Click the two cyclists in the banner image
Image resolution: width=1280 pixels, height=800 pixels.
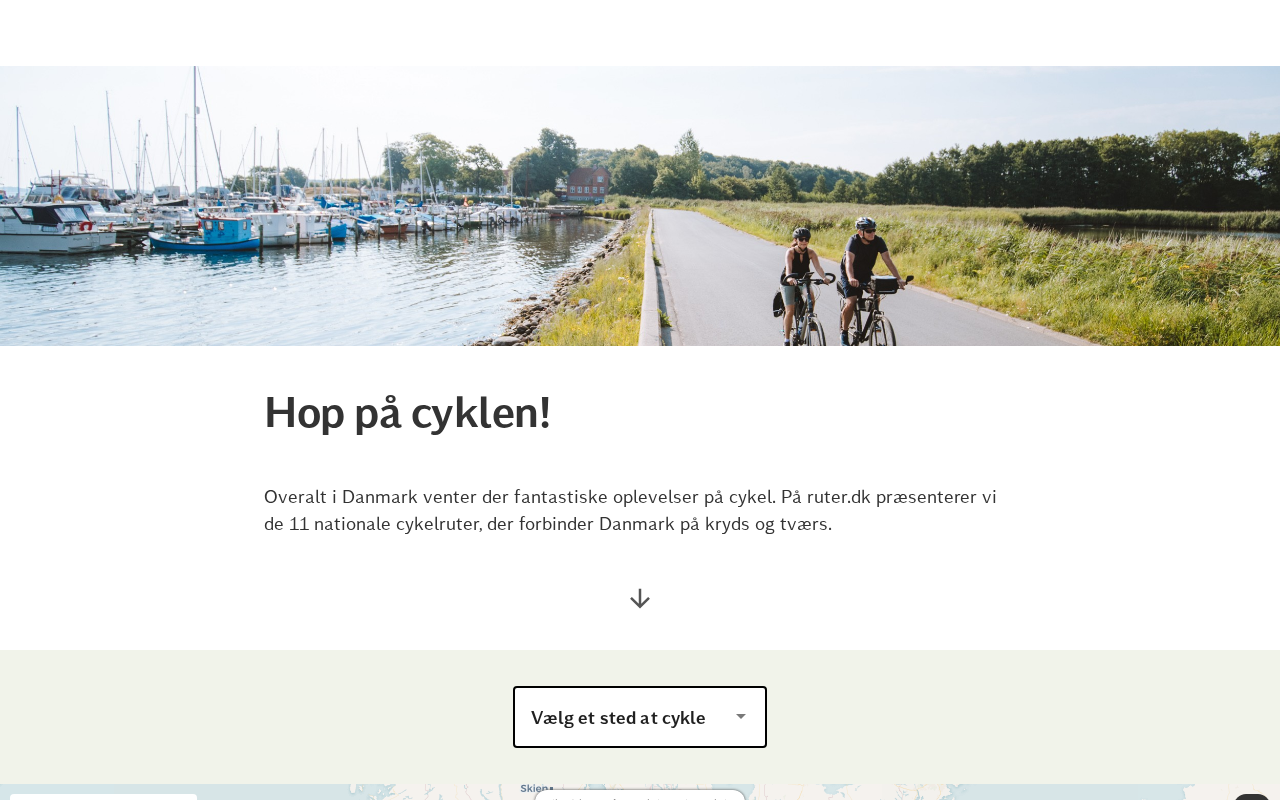842,282
